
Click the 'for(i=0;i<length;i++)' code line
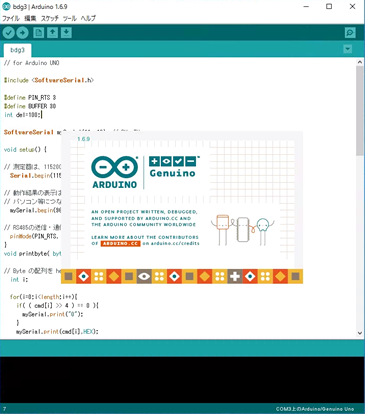44,297
